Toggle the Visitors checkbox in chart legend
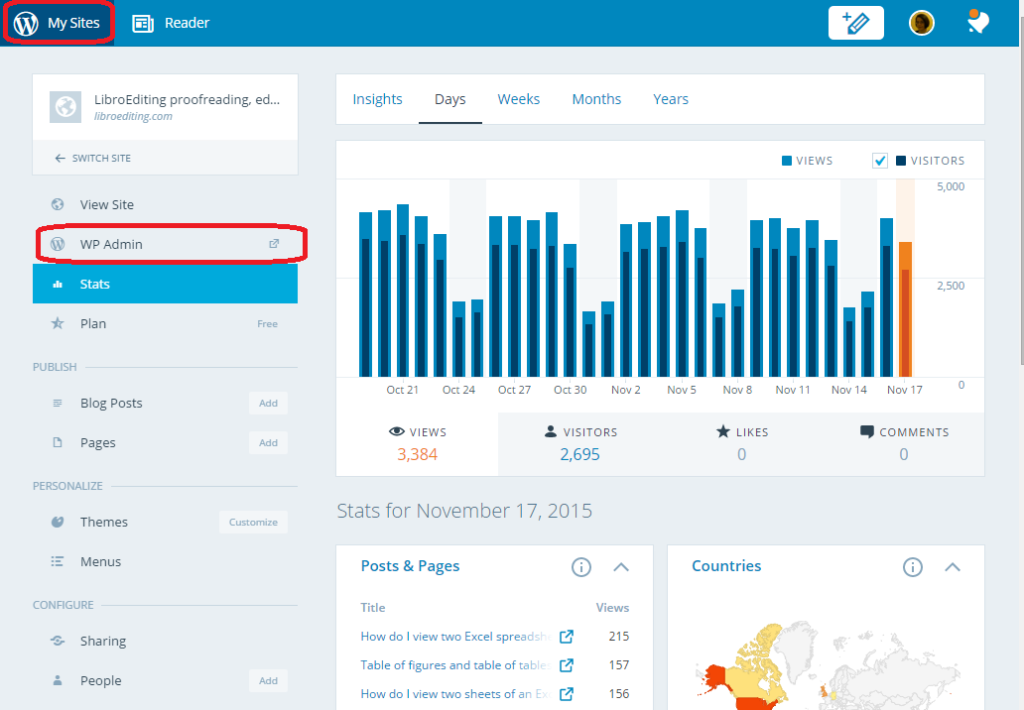The width and height of the screenshot is (1024, 710). click(x=880, y=161)
